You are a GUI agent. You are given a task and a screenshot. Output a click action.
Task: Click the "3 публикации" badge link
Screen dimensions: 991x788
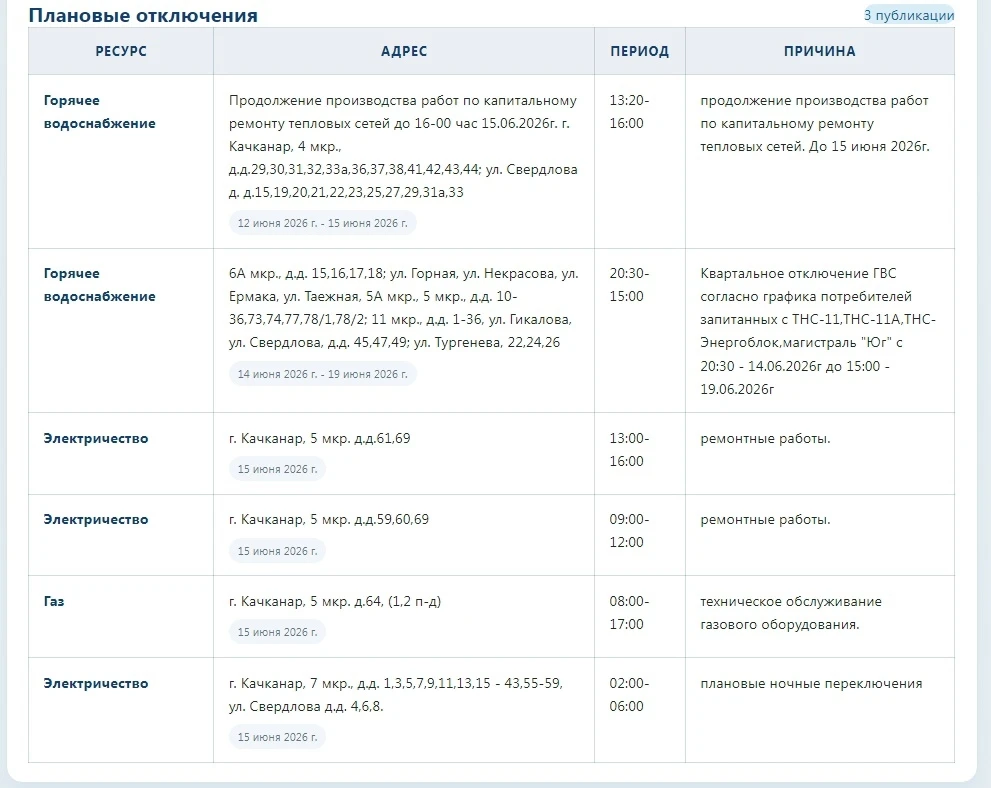point(908,15)
